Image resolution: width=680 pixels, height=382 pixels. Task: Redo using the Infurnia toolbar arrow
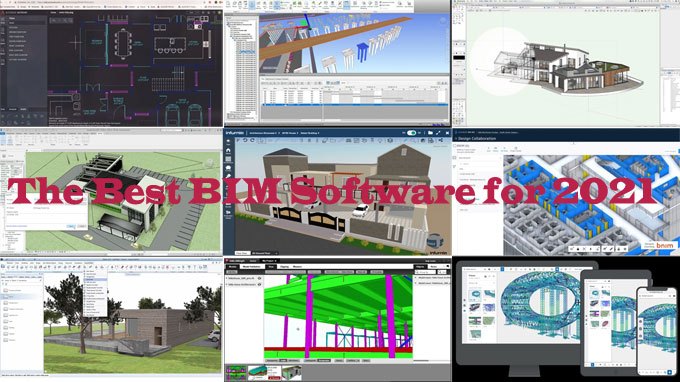coord(252,140)
